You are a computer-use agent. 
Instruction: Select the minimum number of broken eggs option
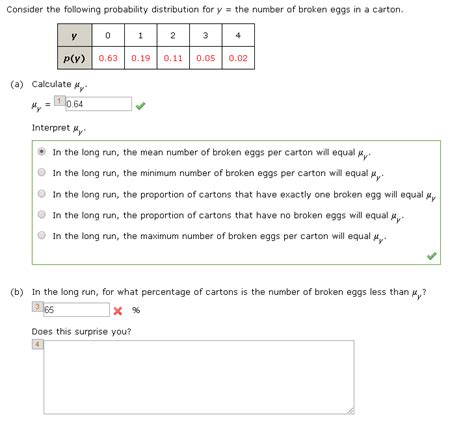(42, 172)
